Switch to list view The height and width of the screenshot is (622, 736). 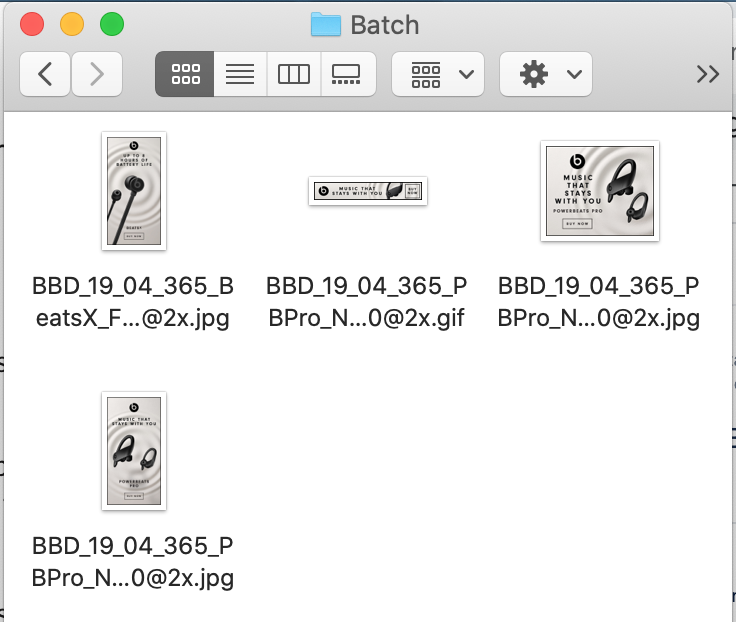coord(239,74)
